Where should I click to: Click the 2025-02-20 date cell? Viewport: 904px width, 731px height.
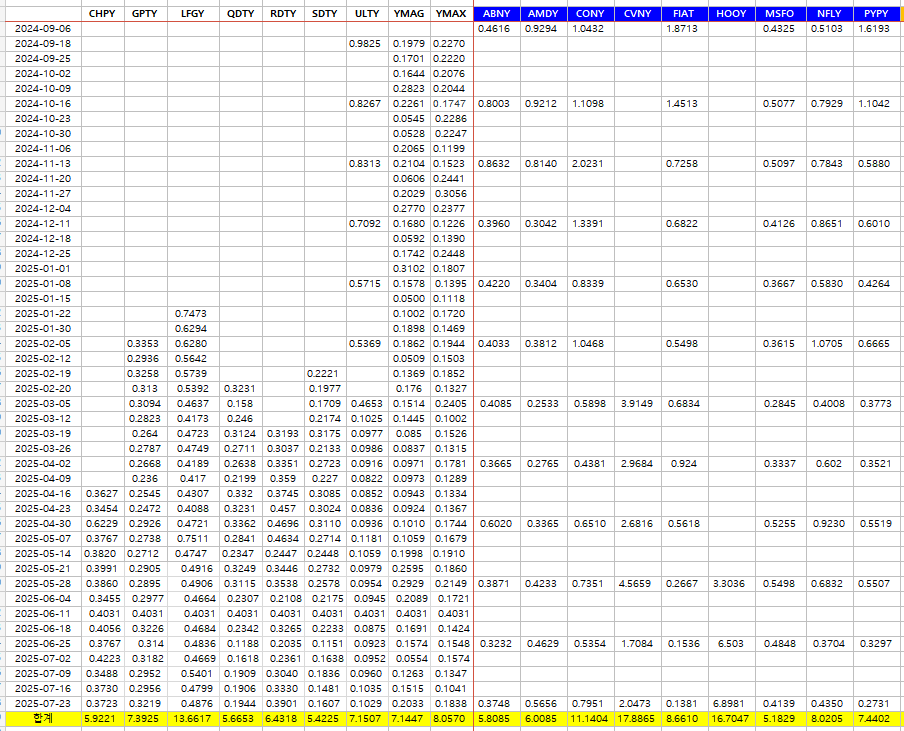point(43,389)
